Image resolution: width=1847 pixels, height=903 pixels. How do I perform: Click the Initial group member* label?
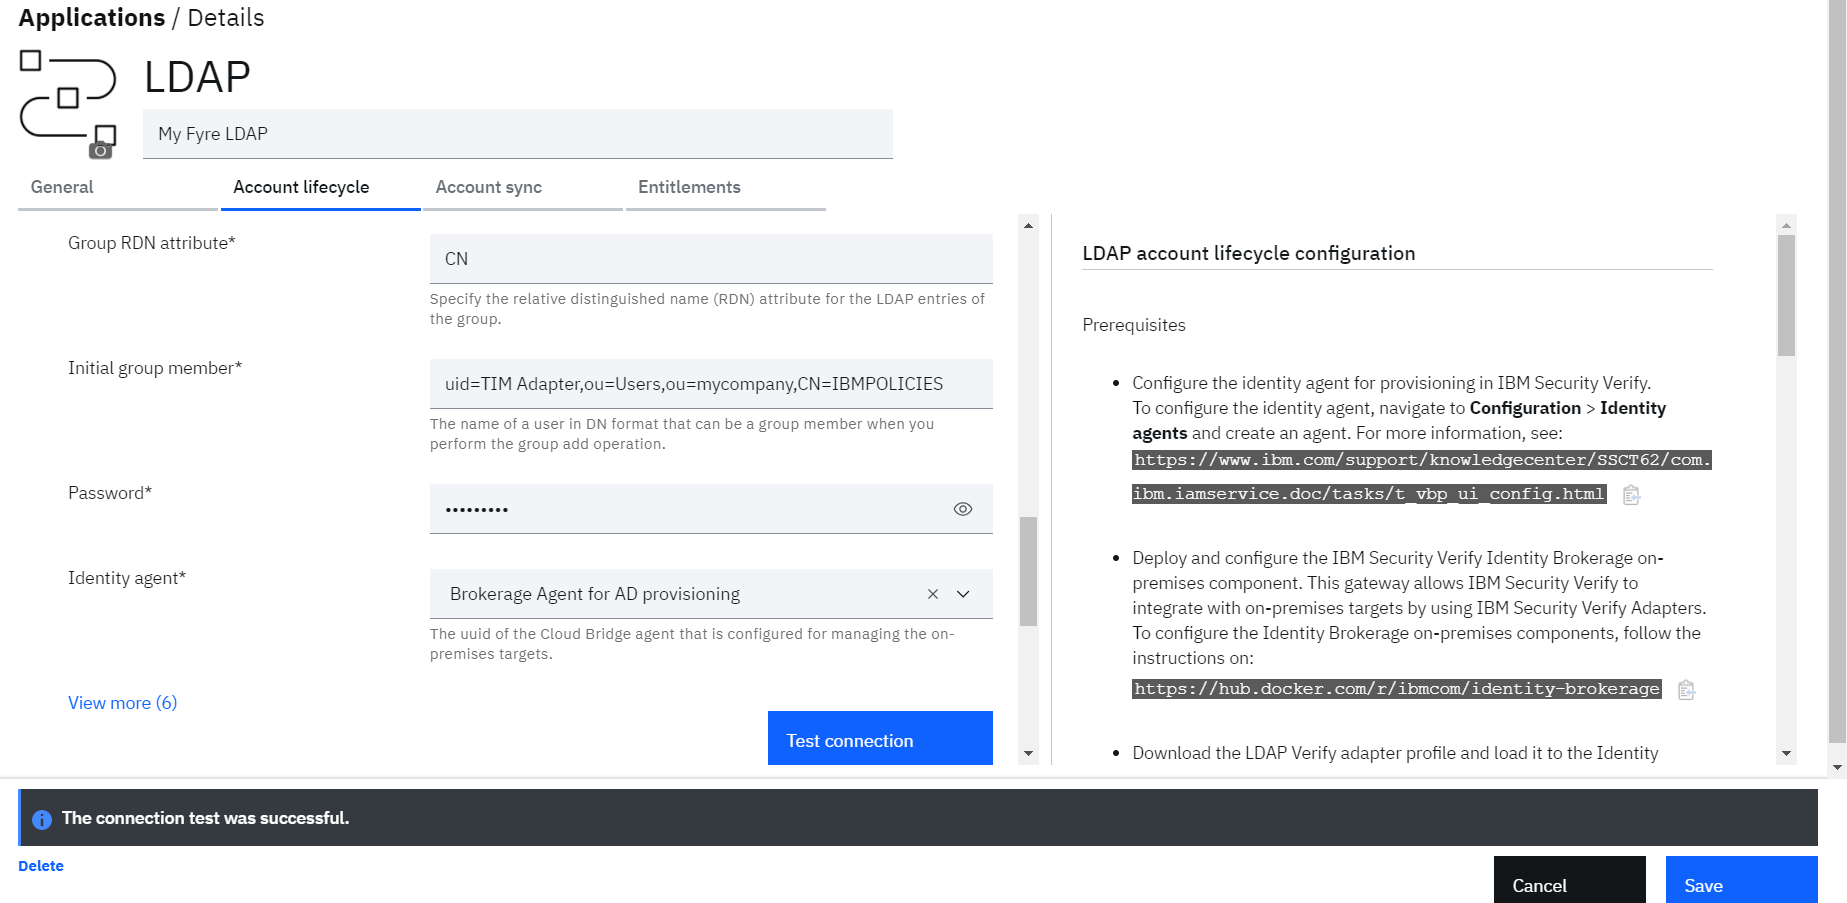click(x=155, y=368)
